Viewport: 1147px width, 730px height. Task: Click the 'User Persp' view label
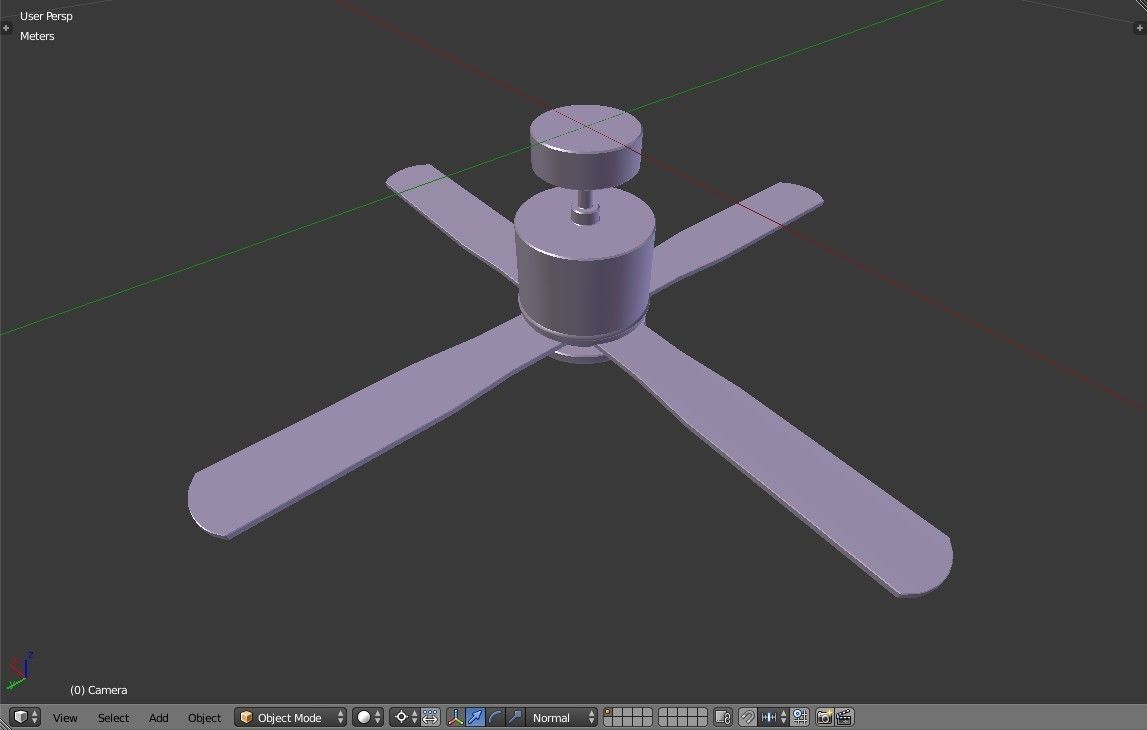coord(46,16)
